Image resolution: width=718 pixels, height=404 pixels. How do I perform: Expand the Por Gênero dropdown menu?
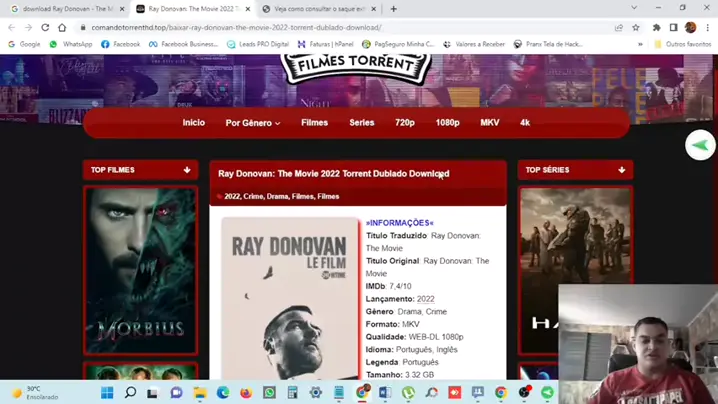253,123
